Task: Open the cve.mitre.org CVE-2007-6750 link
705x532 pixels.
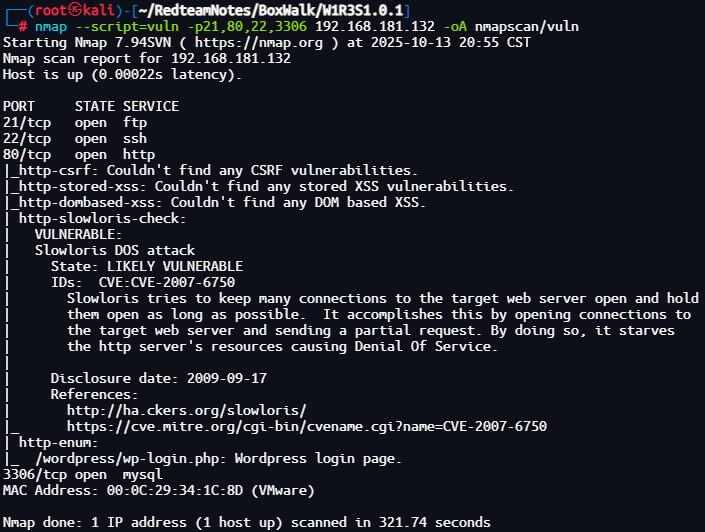Action: coord(306,426)
